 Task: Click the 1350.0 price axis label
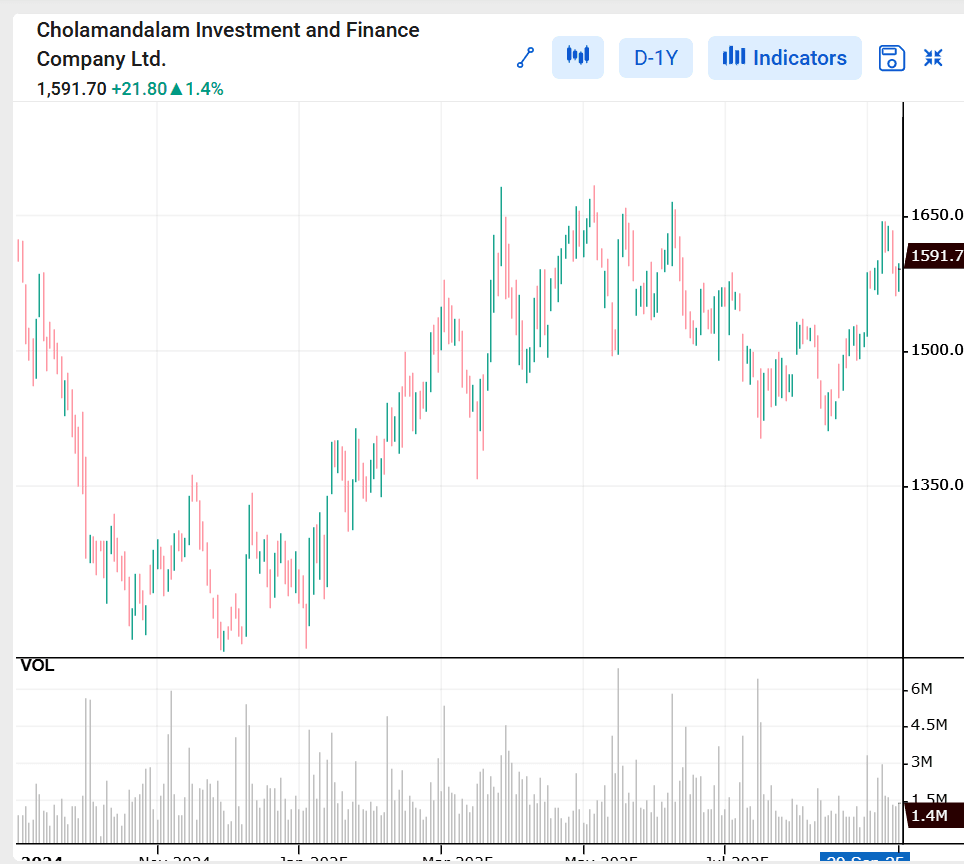[937, 485]
